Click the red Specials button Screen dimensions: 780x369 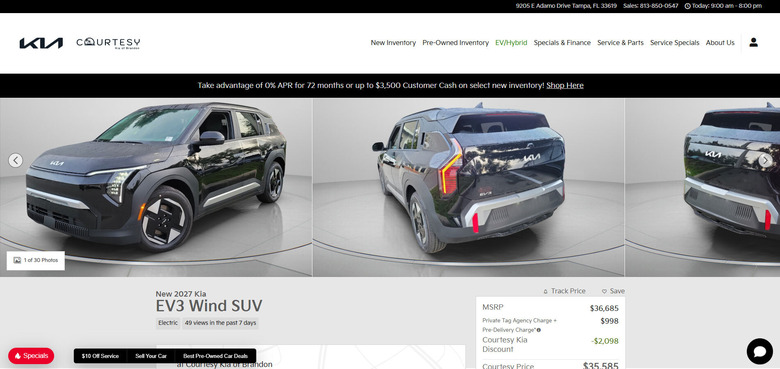click(31, 356)
